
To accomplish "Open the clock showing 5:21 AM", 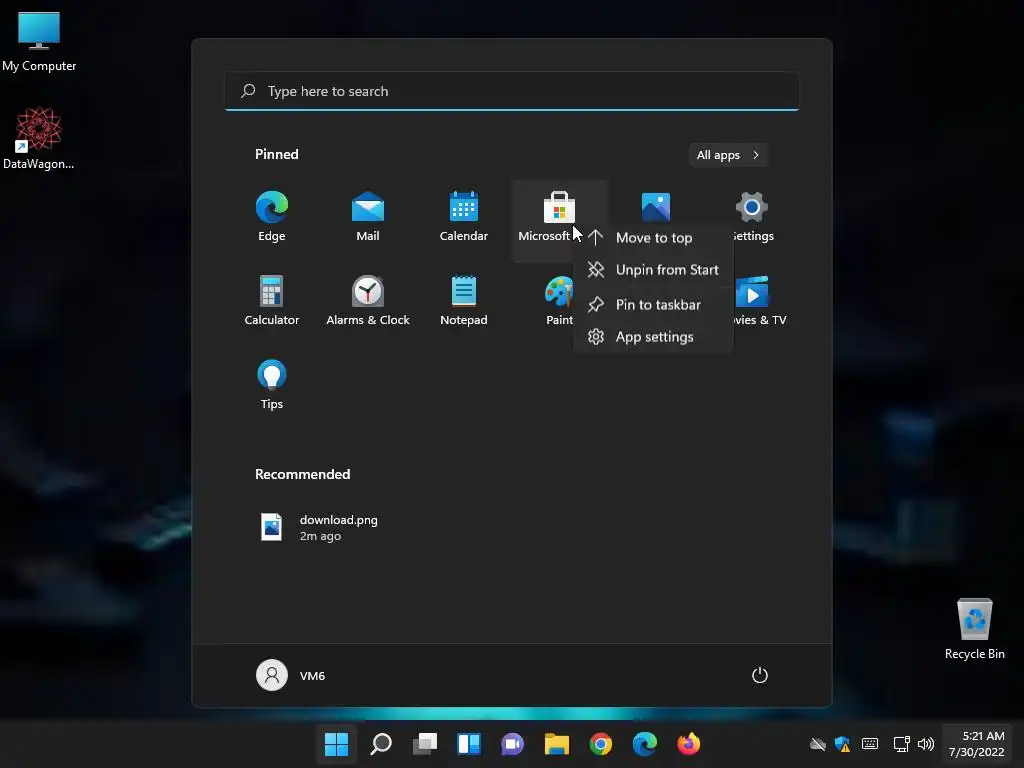I will click(976, 744).
